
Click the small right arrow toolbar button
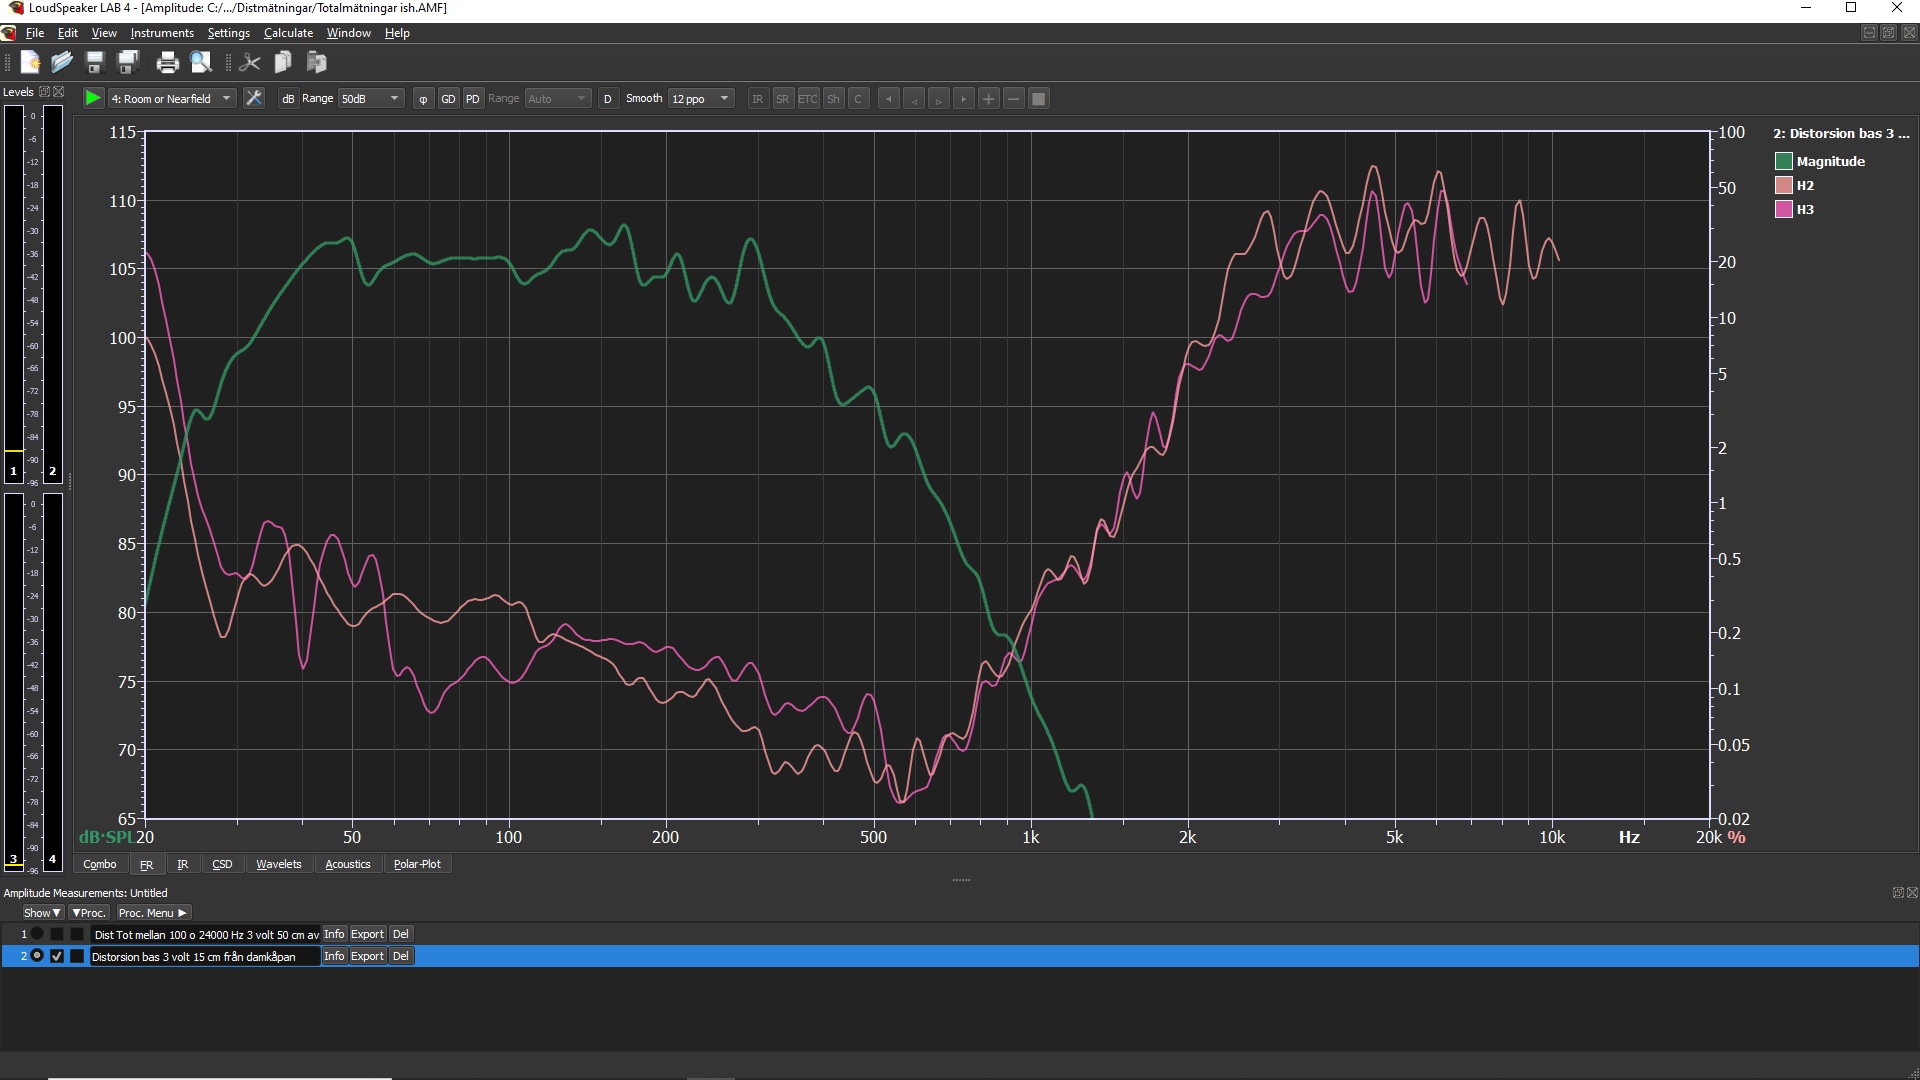tap(939, 98)
